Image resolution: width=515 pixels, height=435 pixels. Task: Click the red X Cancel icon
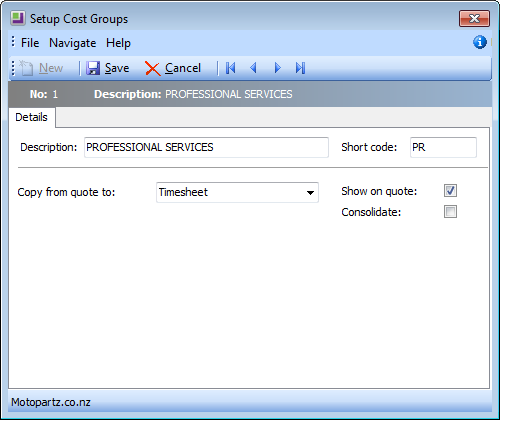(x=153, y=69)
